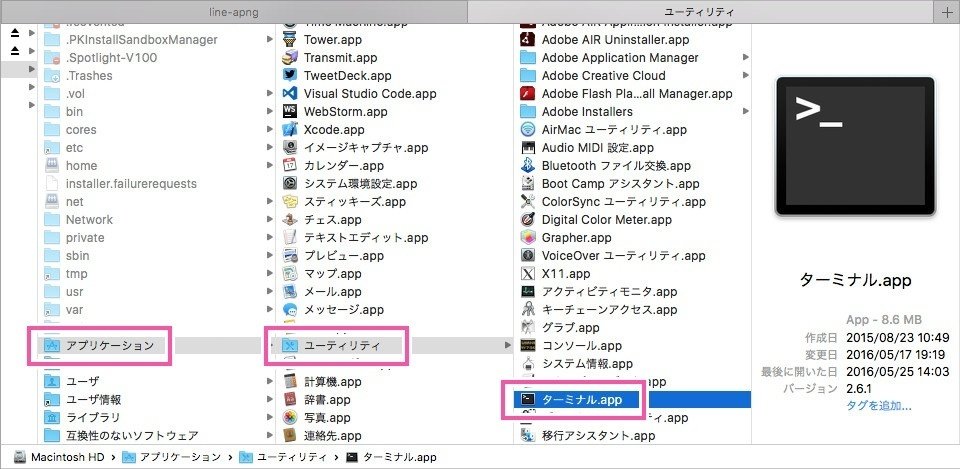Click the ColorSync ユーティリティ.app icon

coord(527,201)
